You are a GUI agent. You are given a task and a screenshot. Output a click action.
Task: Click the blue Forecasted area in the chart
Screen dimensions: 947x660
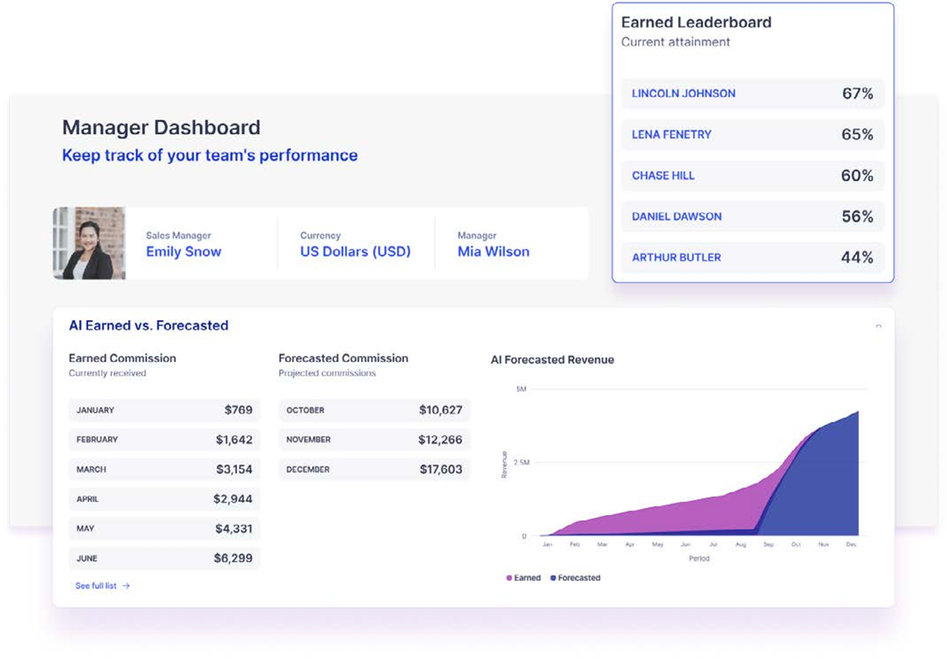[x=821, y=489]
